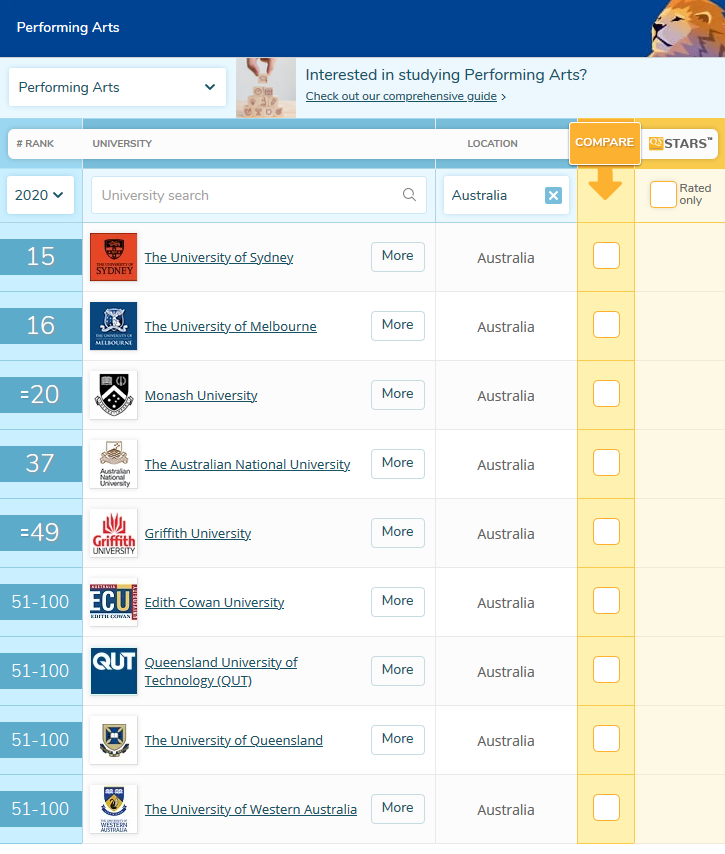Open the Edith Cowan University link
Screen dimensions: 725x854
pyautogui.click(x=214, y=602)
